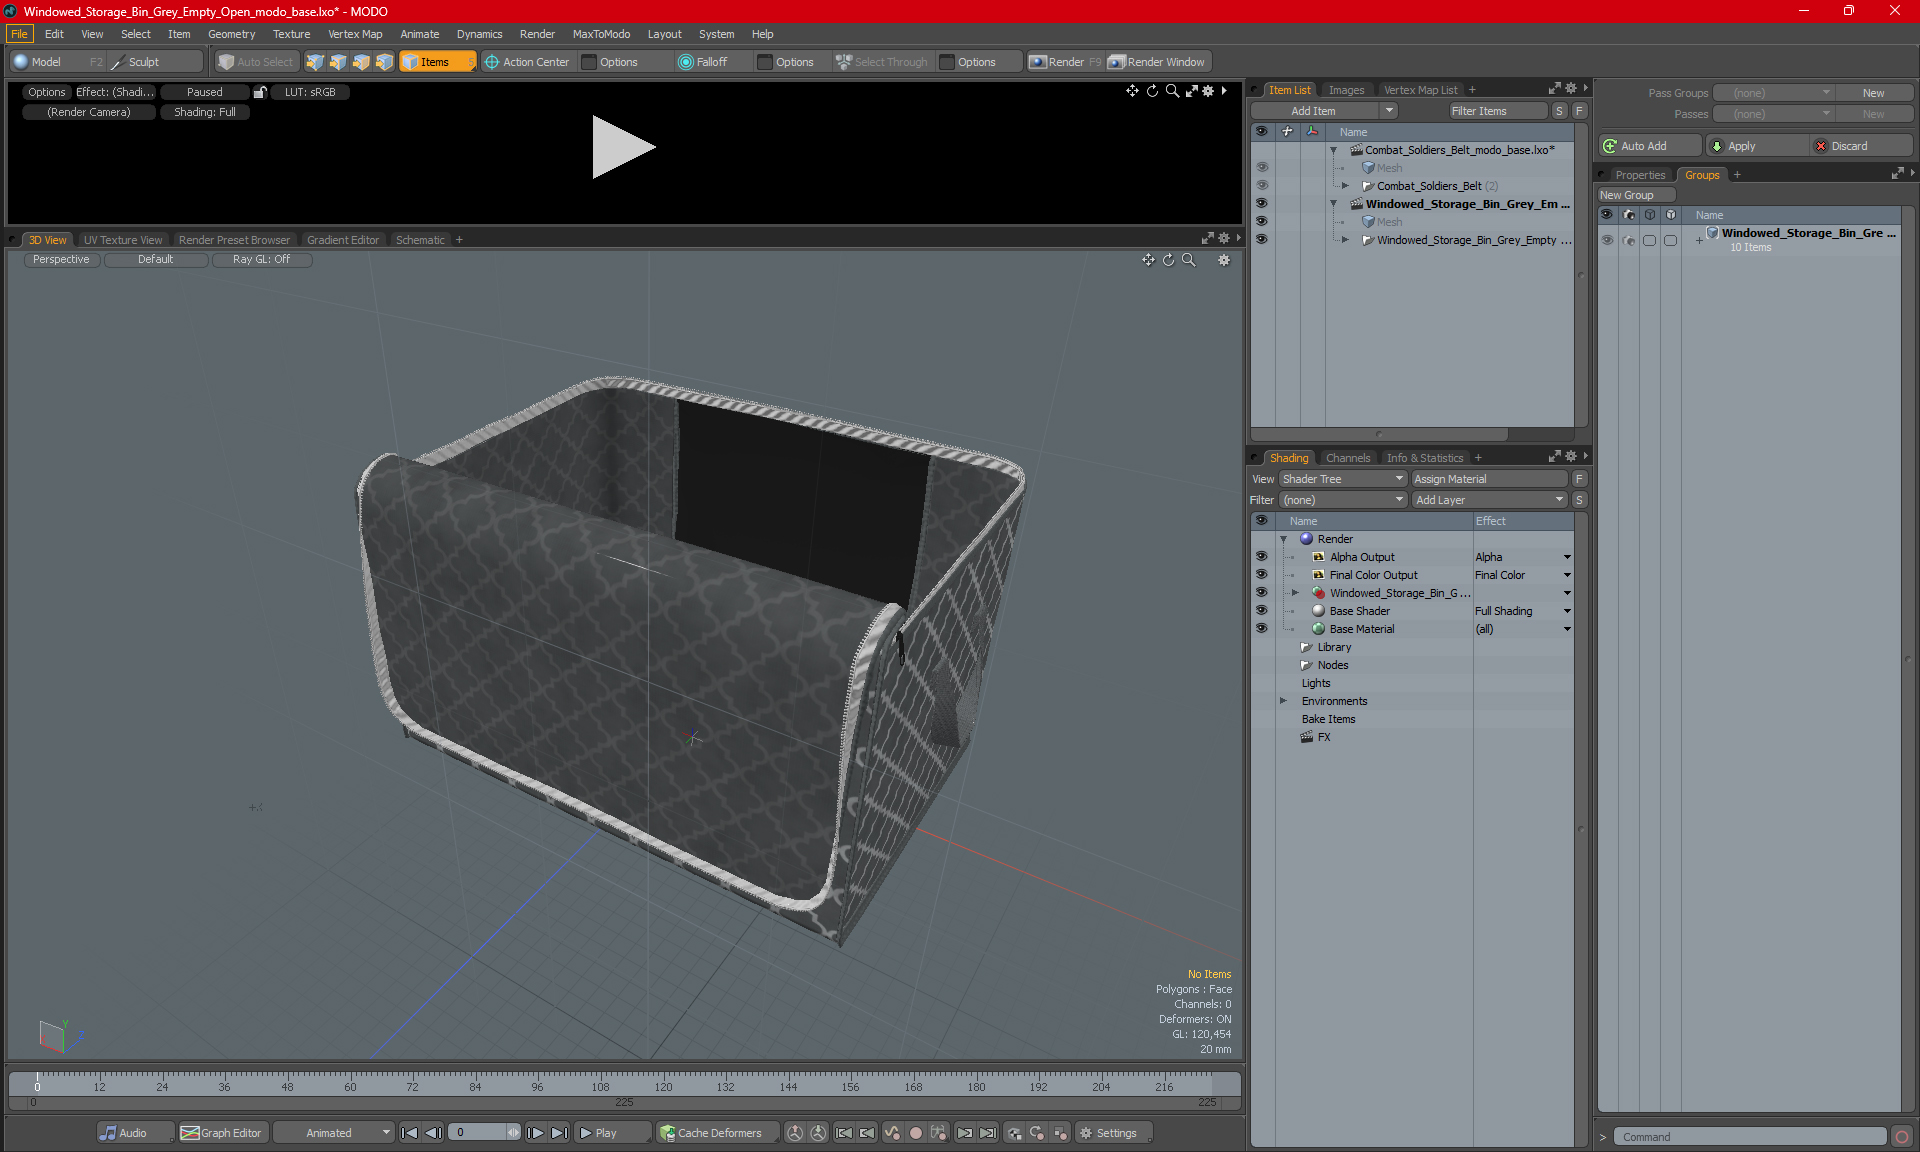The image size is (1920, 1152).
Task: Open the Add Item dropdown
Action: [x=1389, y=111]
